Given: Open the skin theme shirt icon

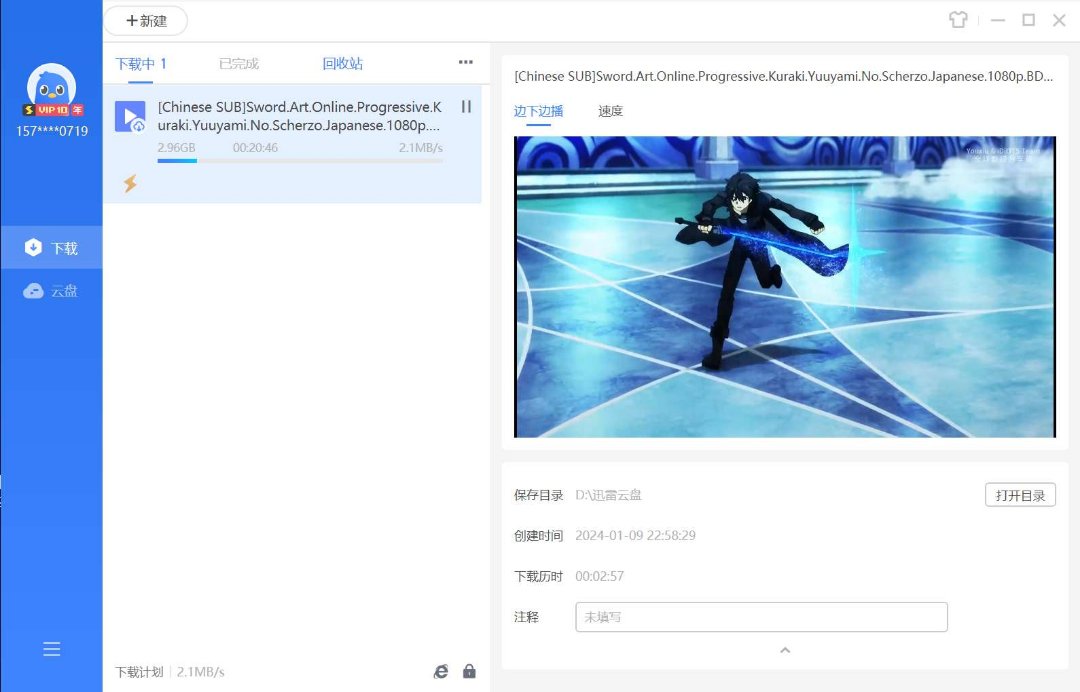Looking at the screenshot, I should click(958, 20).
